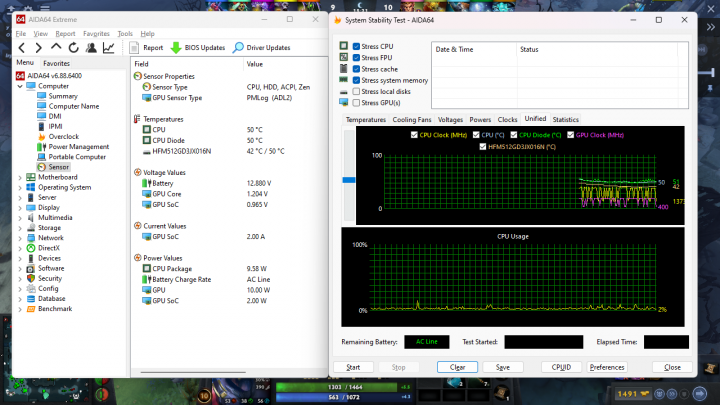Toggle CPU Diode (°C) graph checkbox

pyautogui.click(x=514, y=135)
